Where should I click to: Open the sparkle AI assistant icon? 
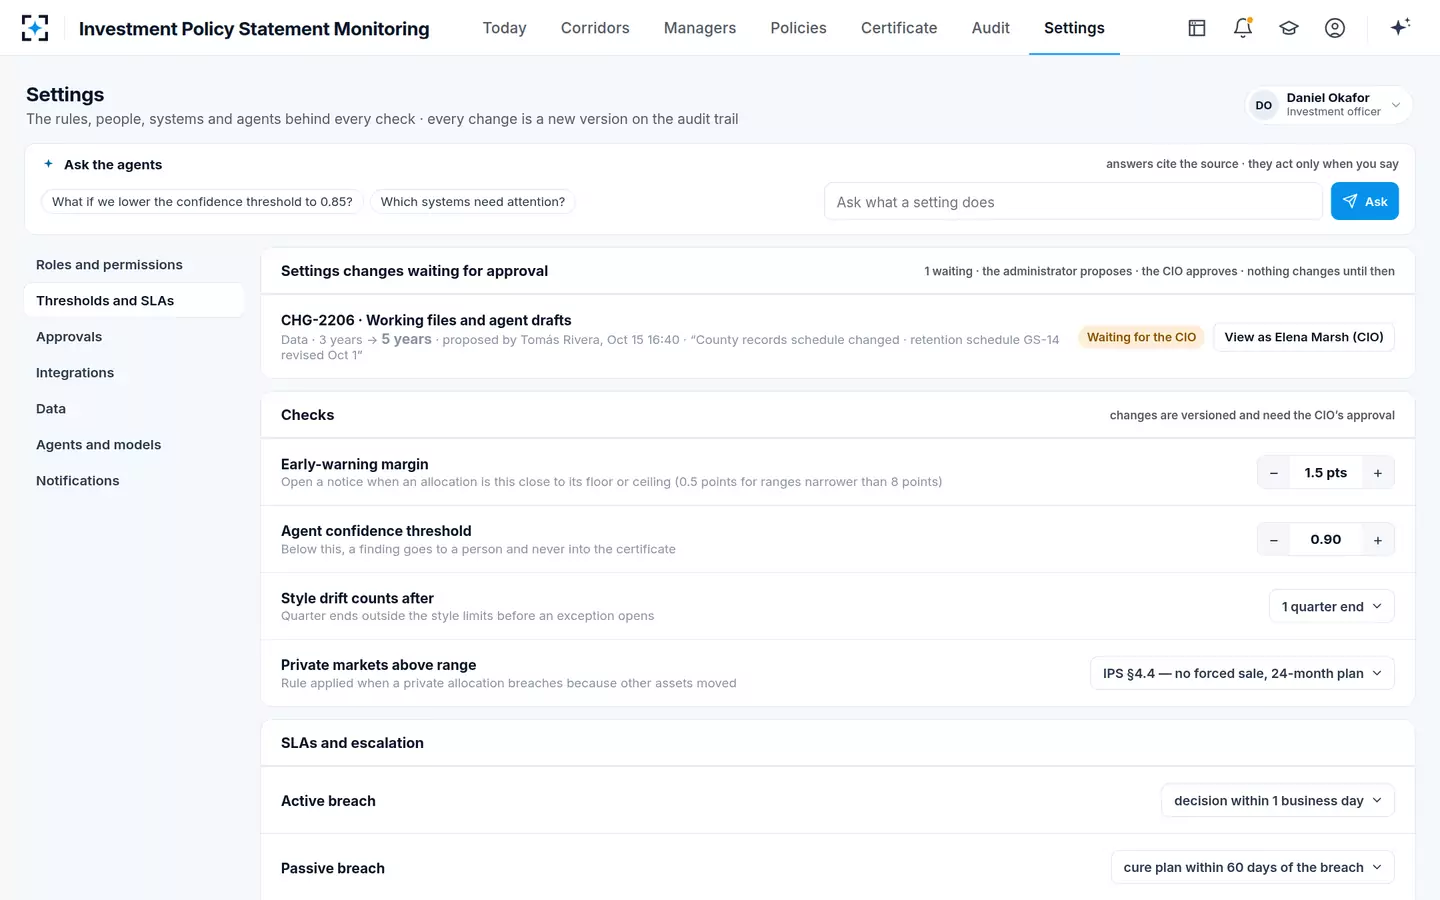[1400, 27]
